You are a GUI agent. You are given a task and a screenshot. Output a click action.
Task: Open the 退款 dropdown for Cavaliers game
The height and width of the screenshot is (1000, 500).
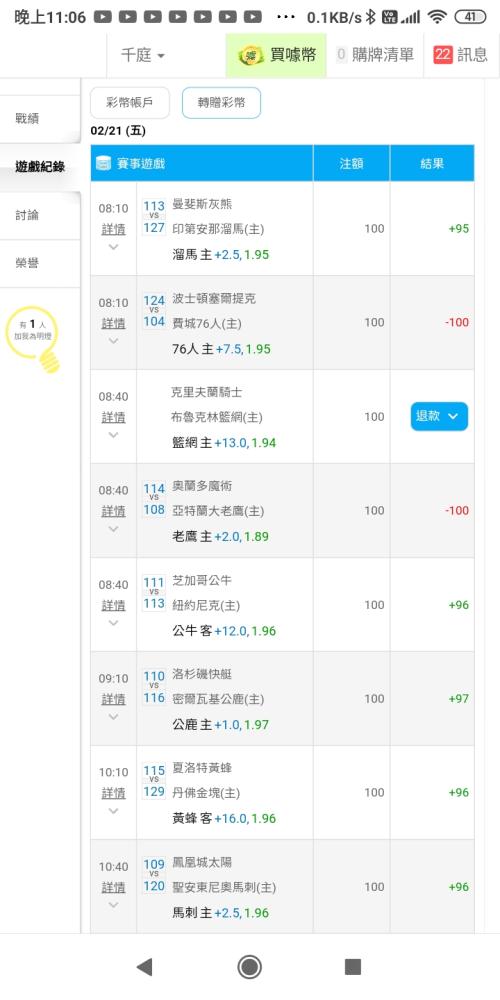tap(439, 416)
